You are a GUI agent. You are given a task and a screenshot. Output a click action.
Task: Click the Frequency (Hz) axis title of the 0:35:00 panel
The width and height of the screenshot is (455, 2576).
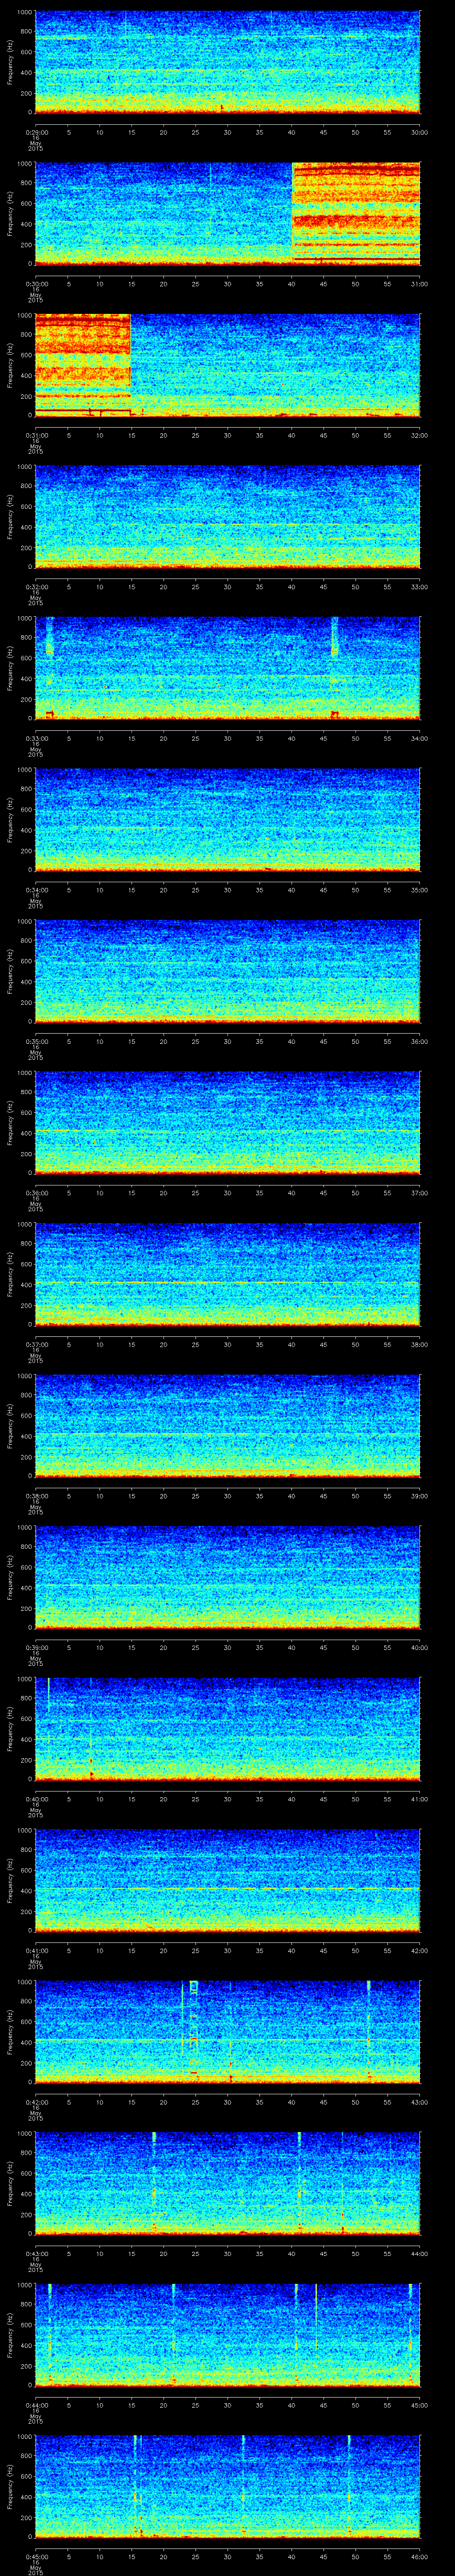[11, 971]
